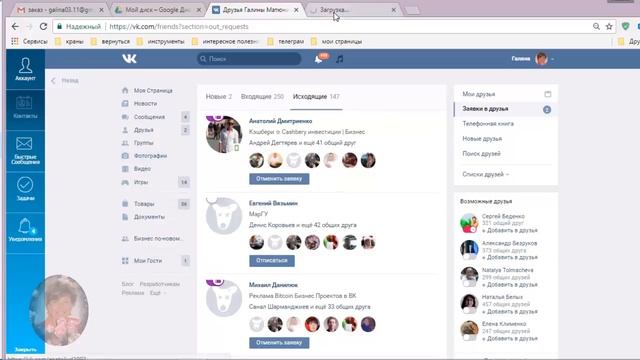Close the Мой диск Google tab
Viewport: 640px width, 360px height.
[199, 10]
